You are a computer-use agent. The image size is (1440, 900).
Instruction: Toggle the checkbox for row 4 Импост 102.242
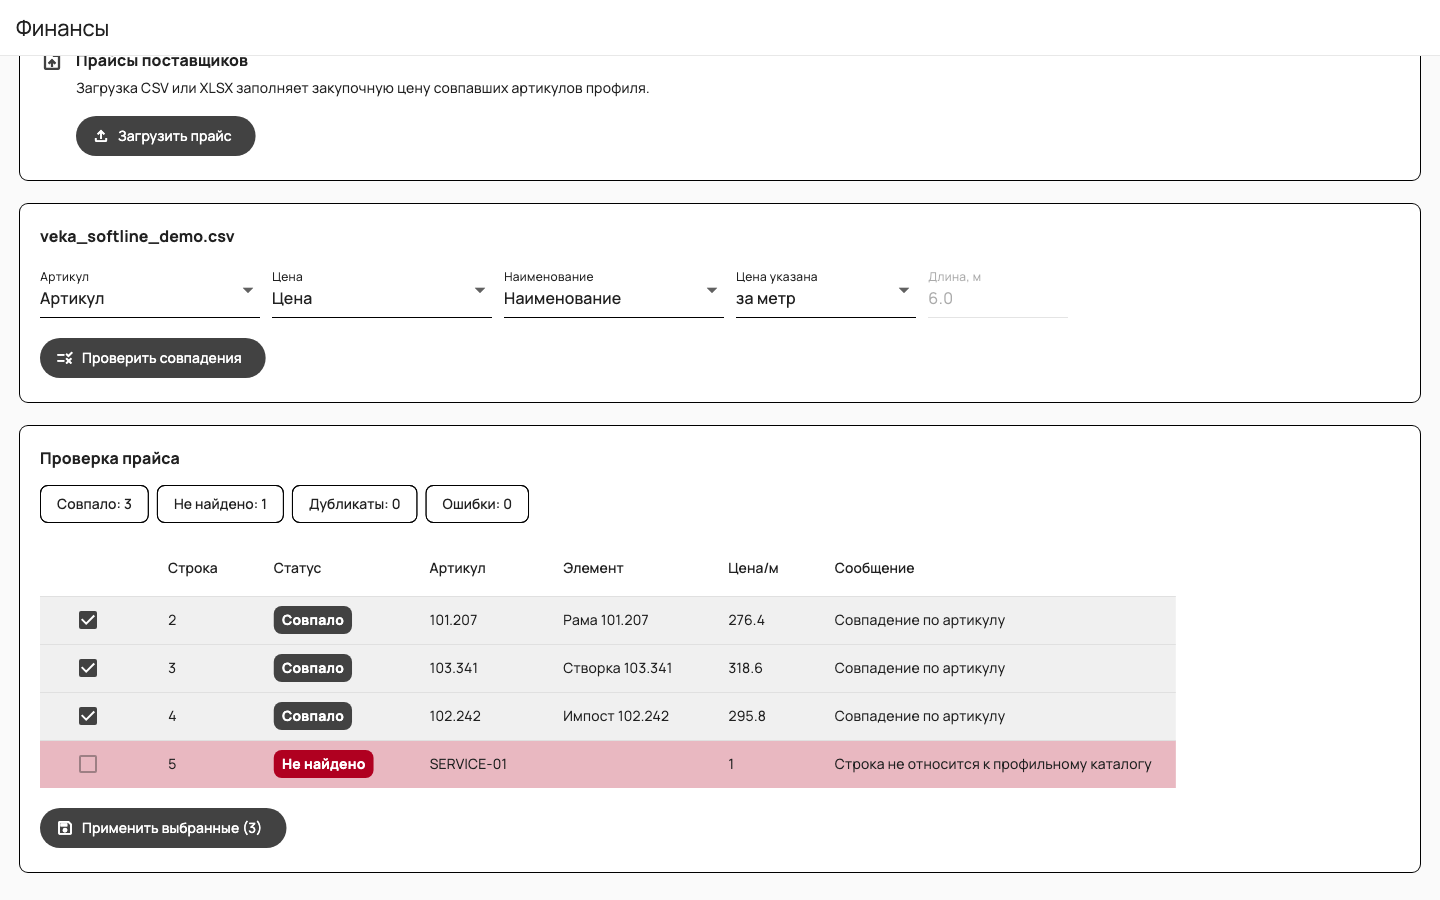88,716
